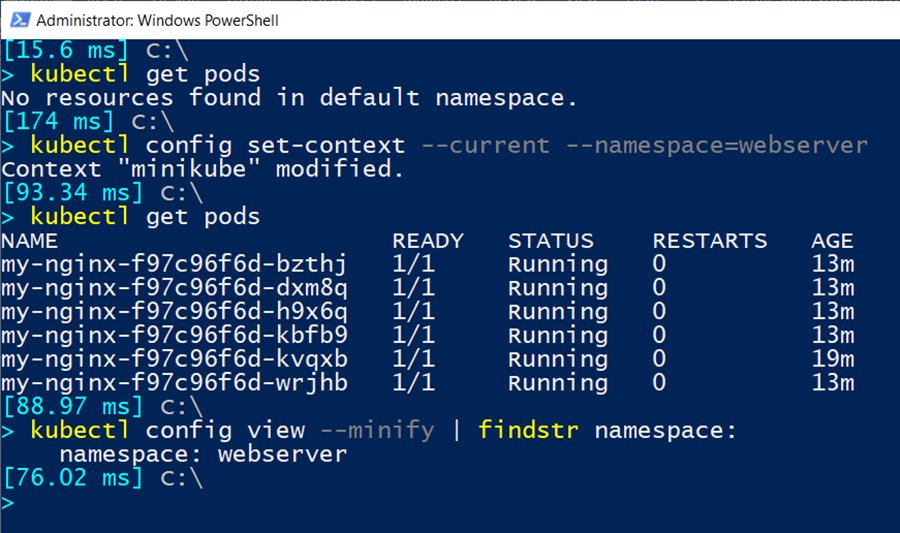
Task: Select the my-nginx-f97c96f6d-dxm8q pod entry
Action: click(174, 289)
